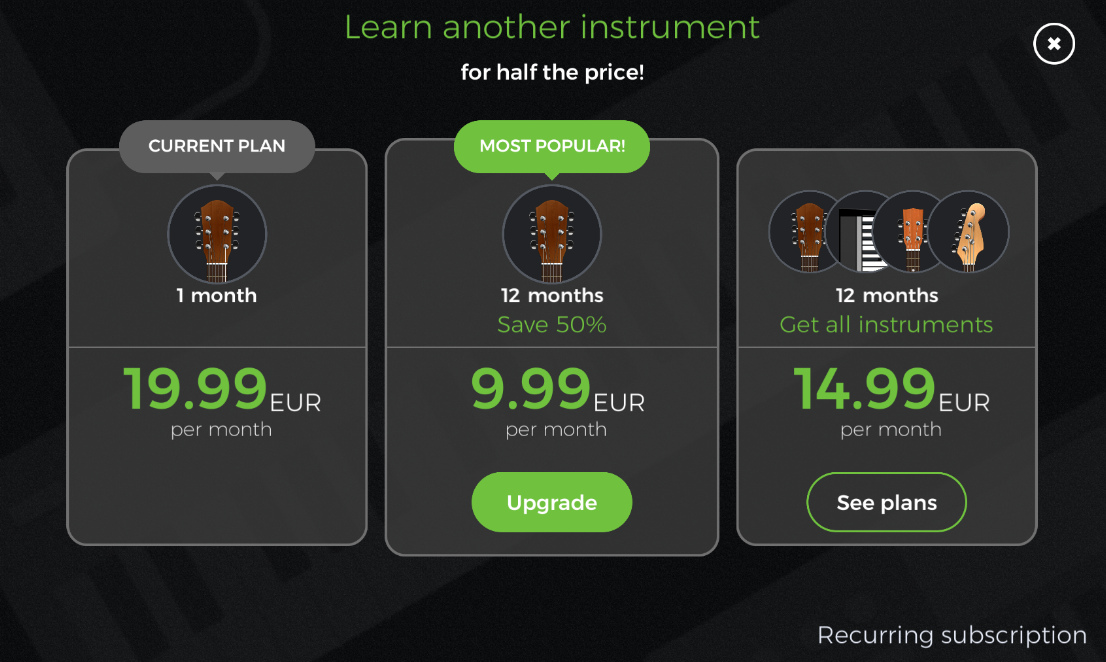Screen dimensions: 1106x662
Task: Tap the guitar thumbnail above Save 50% label
Action: point(551,233)
